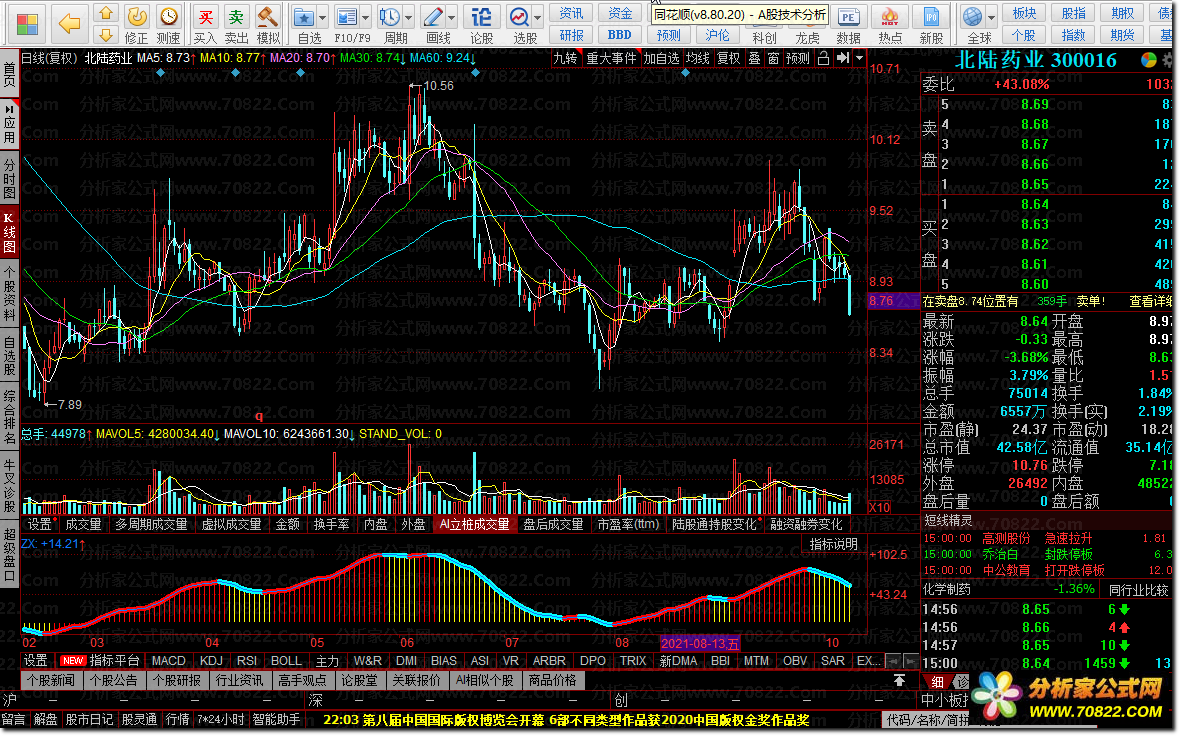Switch to the KDJ indicator tab
Viewport: 1181px width, 736px height.
(211, 661)
